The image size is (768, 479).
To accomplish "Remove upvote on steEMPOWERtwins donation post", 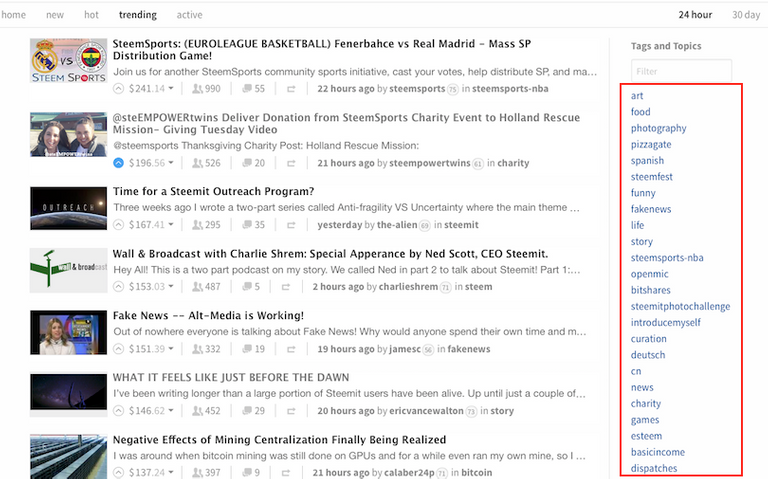I will coord(119,163).
